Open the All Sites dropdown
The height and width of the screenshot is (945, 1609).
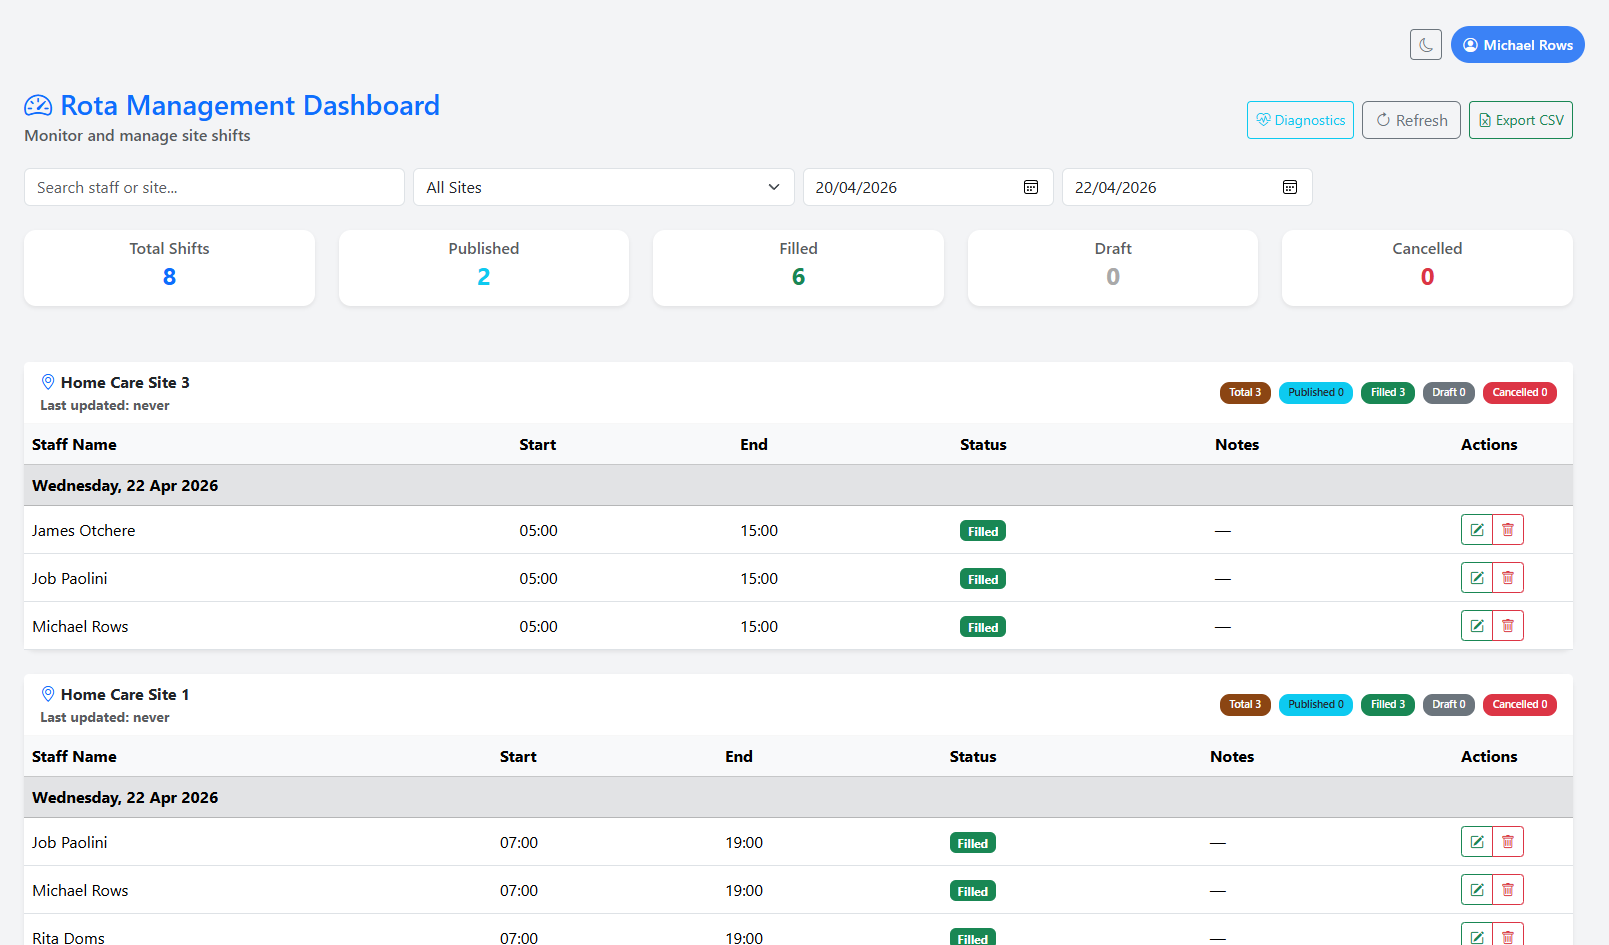point(603,187)
